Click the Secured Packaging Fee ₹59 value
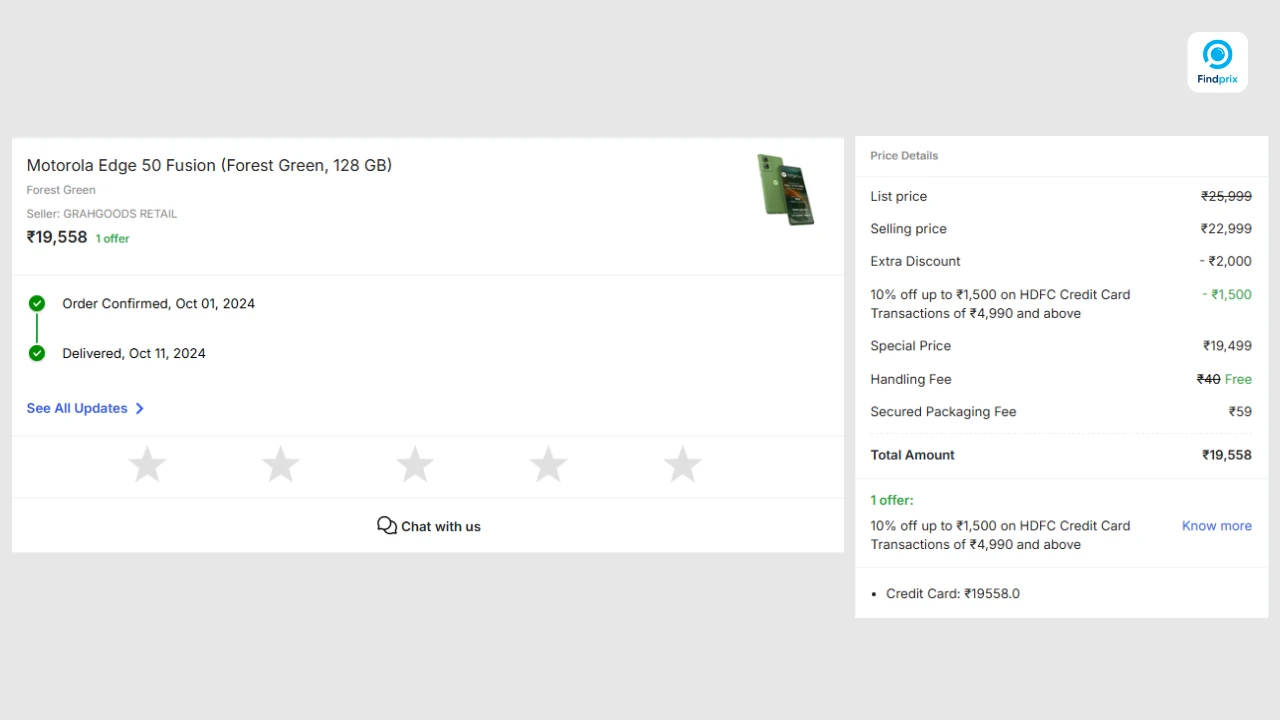This screenshot has width=1280, height=720. point(1240,412)
